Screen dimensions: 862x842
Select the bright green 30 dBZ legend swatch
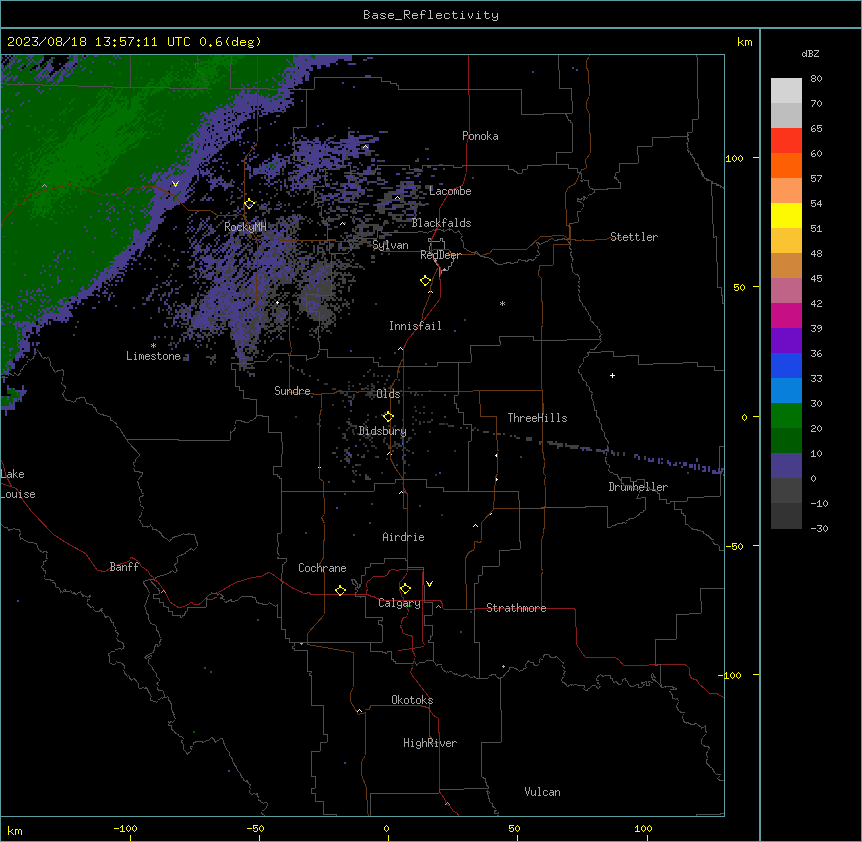[786, 416]
